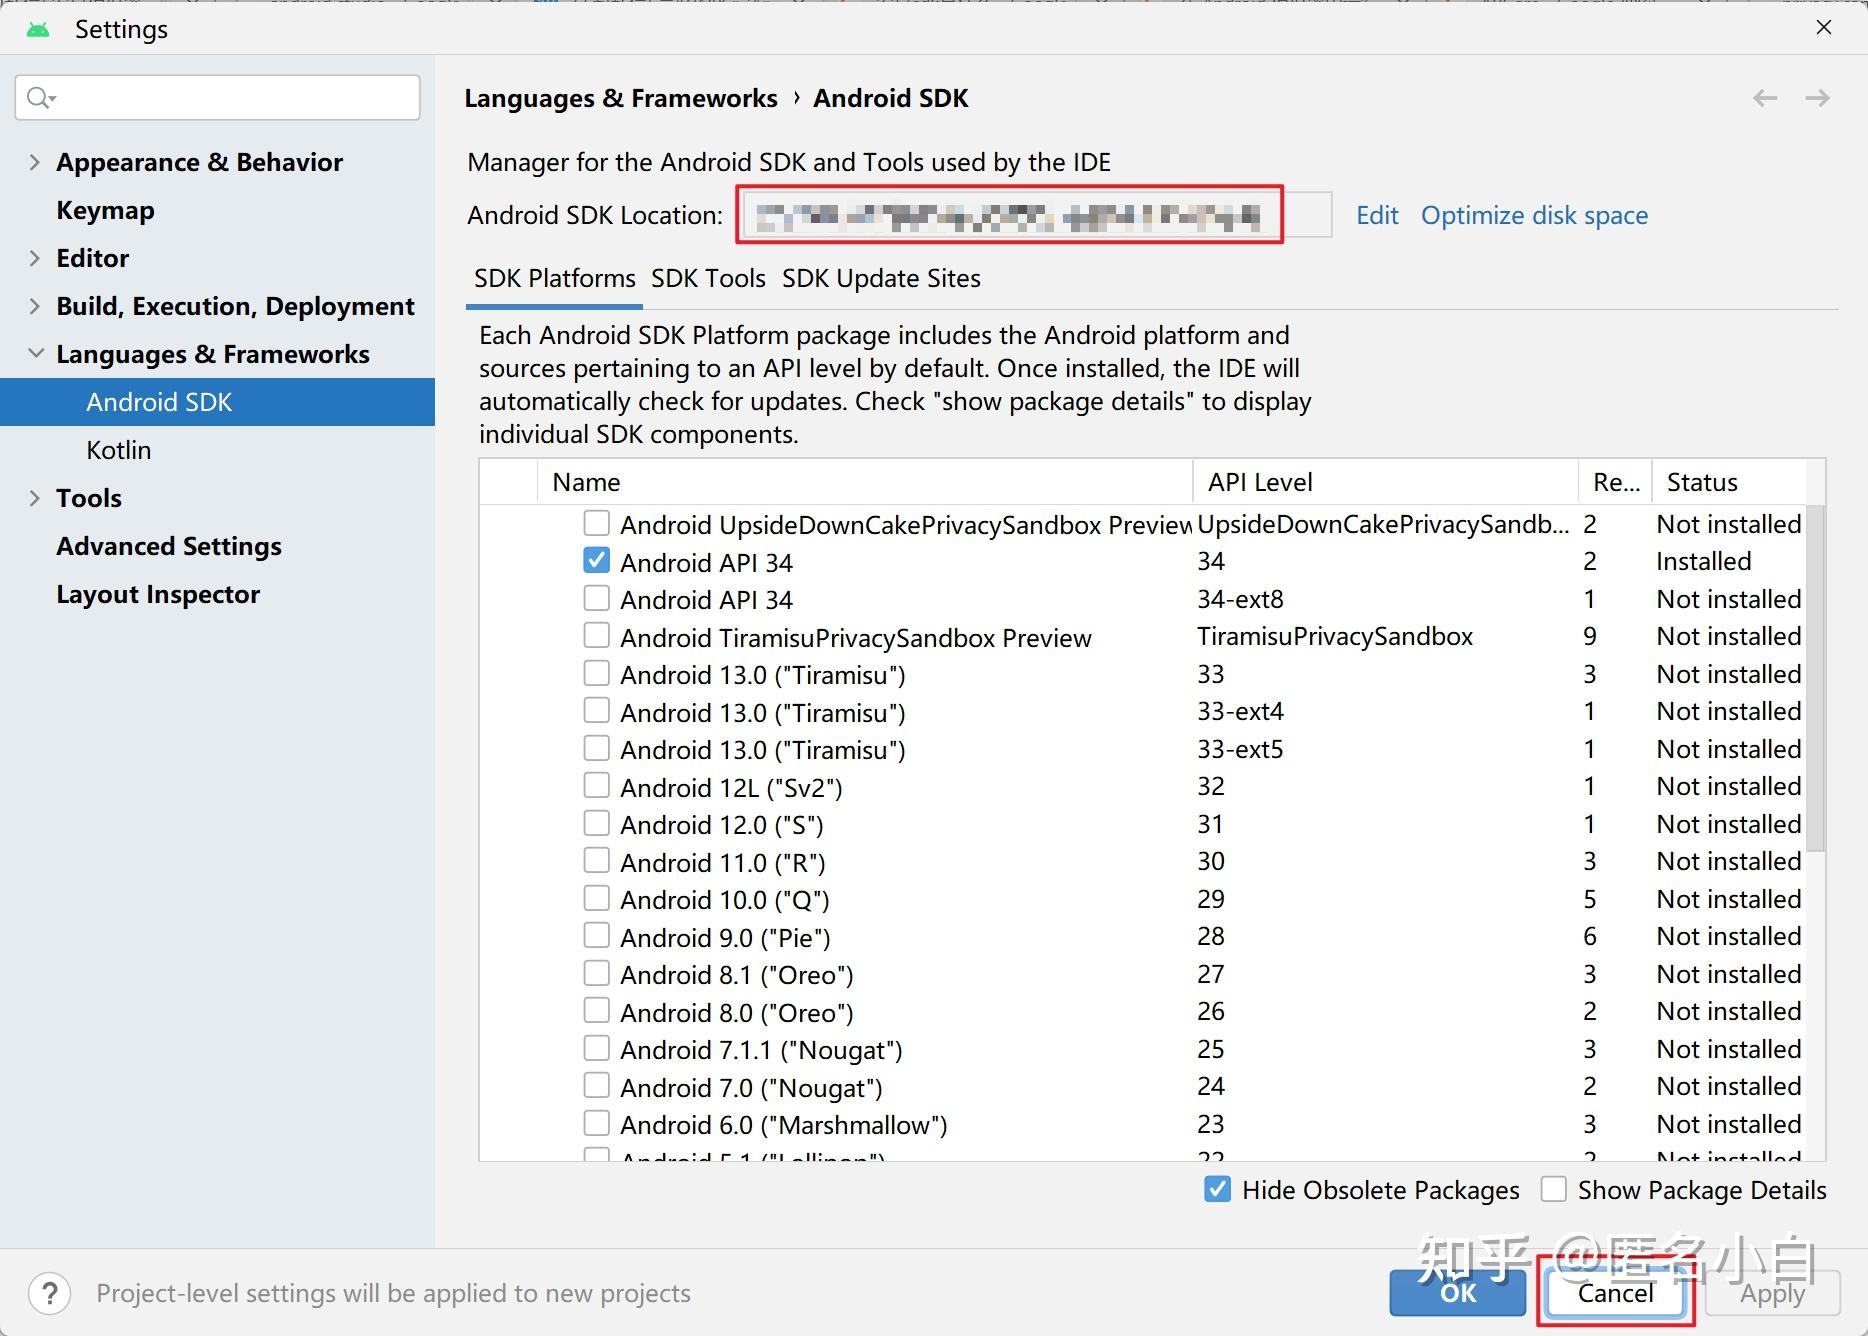Click the forward navigation arrow
1868x1336 pixels.
tap(1817, 98)
